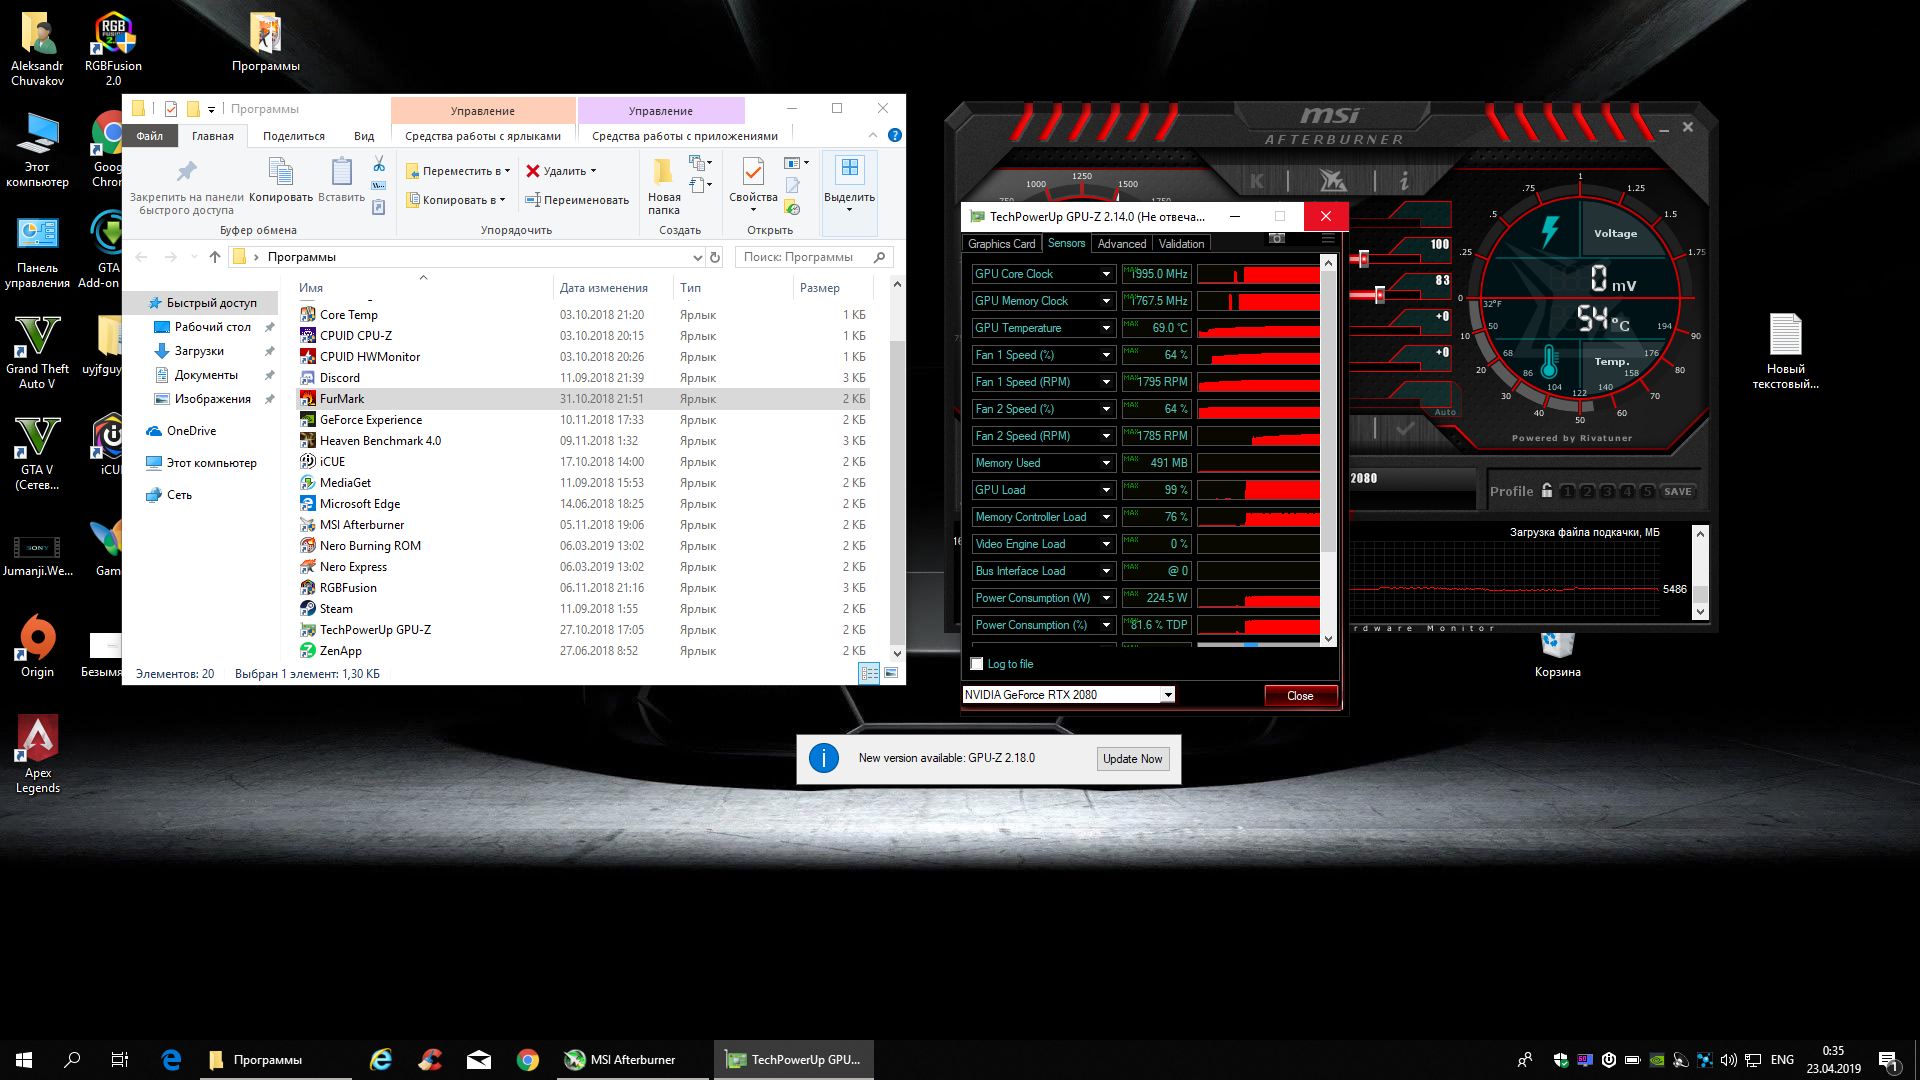
Task: Click Paste icon in Explorer ribbon
Action: coord(341,180)
